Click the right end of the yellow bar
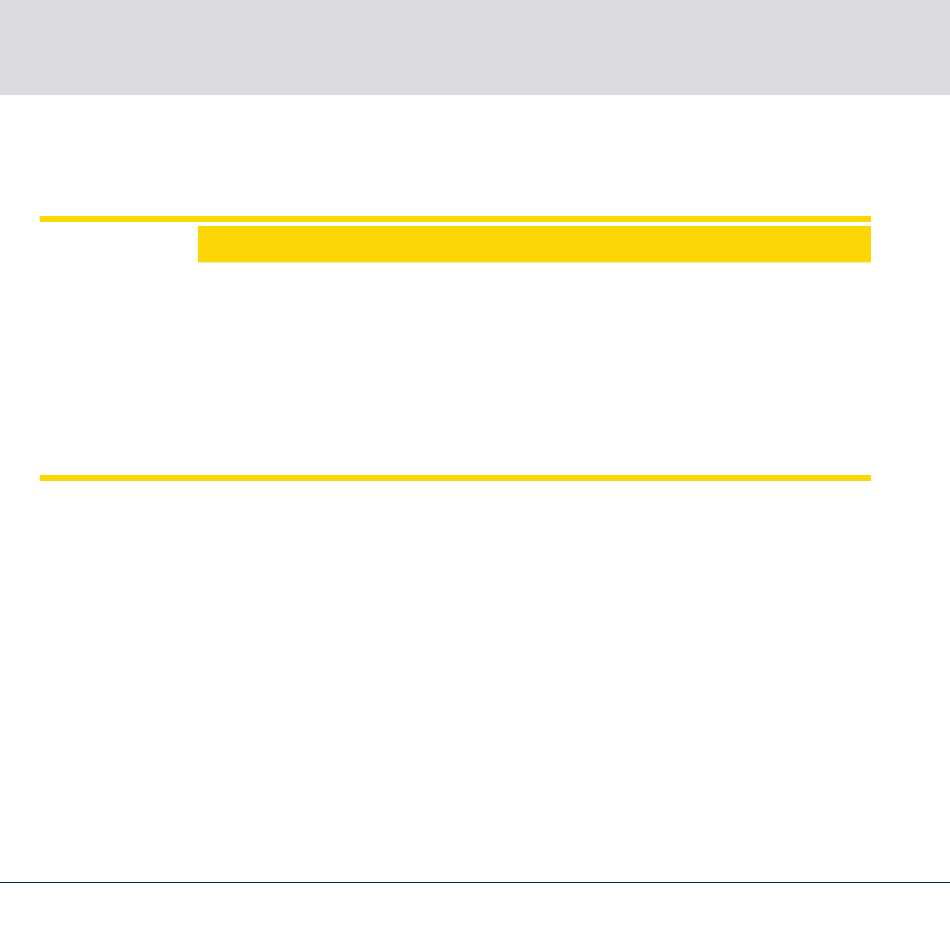Image resolution: width=950 pixels, height=950 pixels. click(866, 244)
